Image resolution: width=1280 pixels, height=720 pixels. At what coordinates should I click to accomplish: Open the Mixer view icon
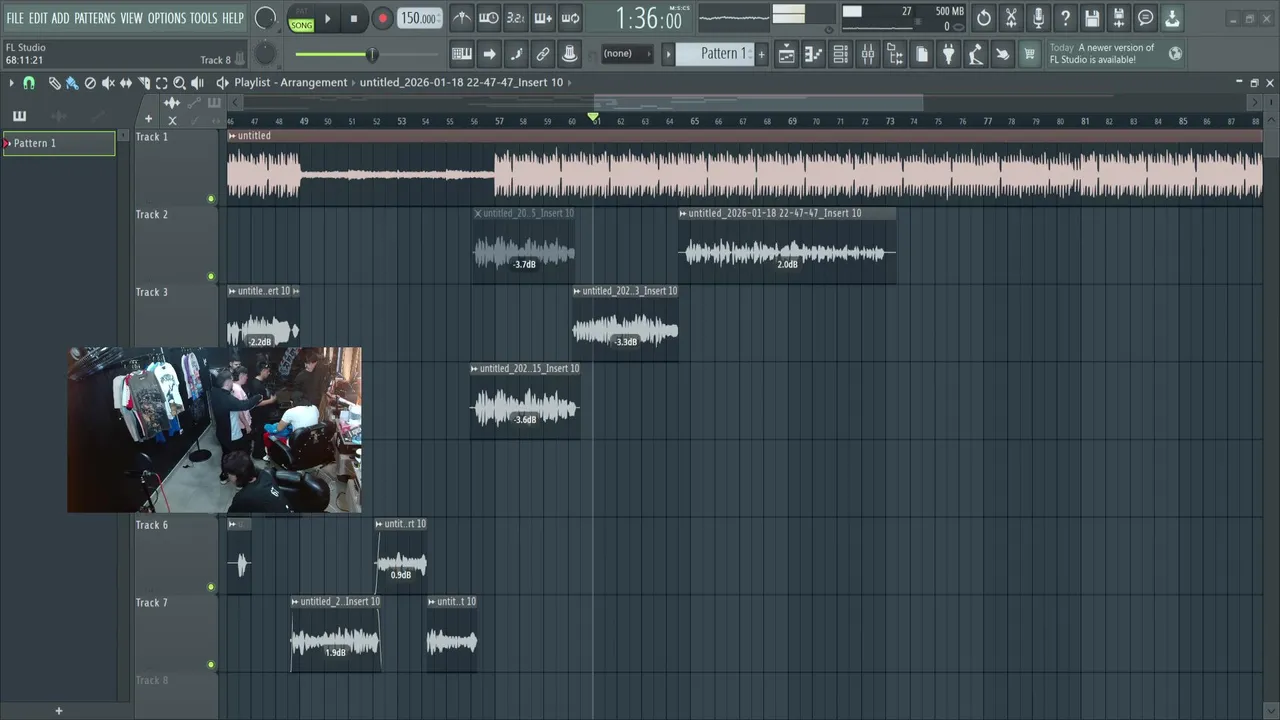pos(868,54)
